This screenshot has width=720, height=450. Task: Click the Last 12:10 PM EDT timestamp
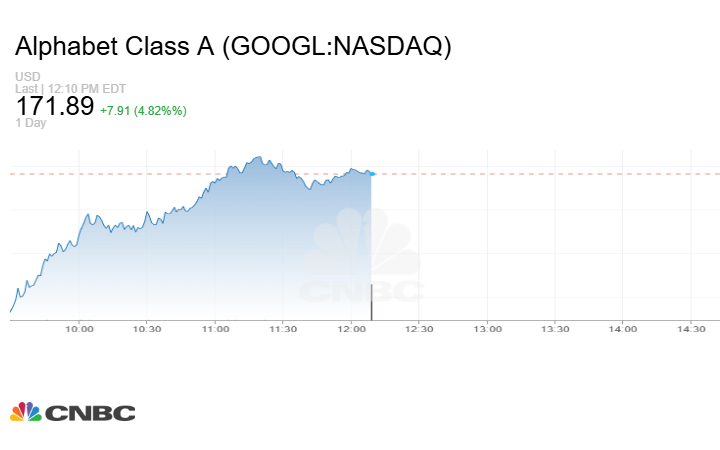pyautogui.click(x=68, y=89)
